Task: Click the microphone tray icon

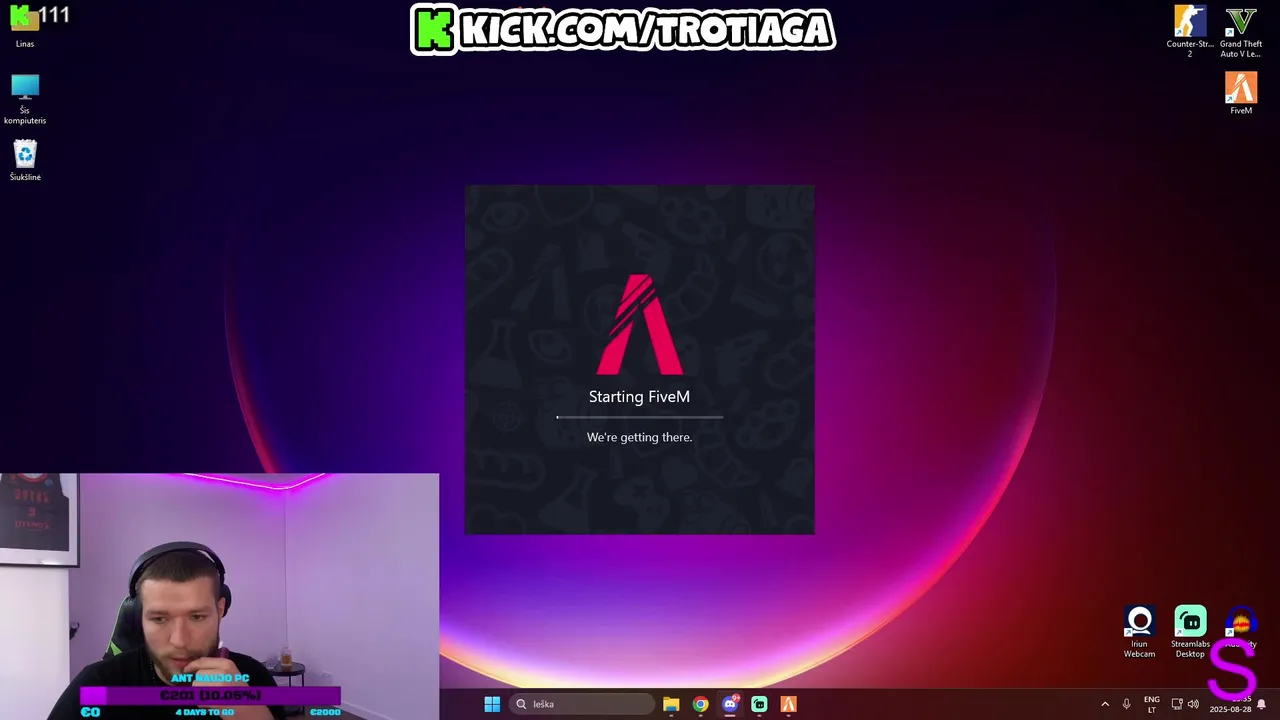Action: pyautogui.click(x=1127, y=704)
